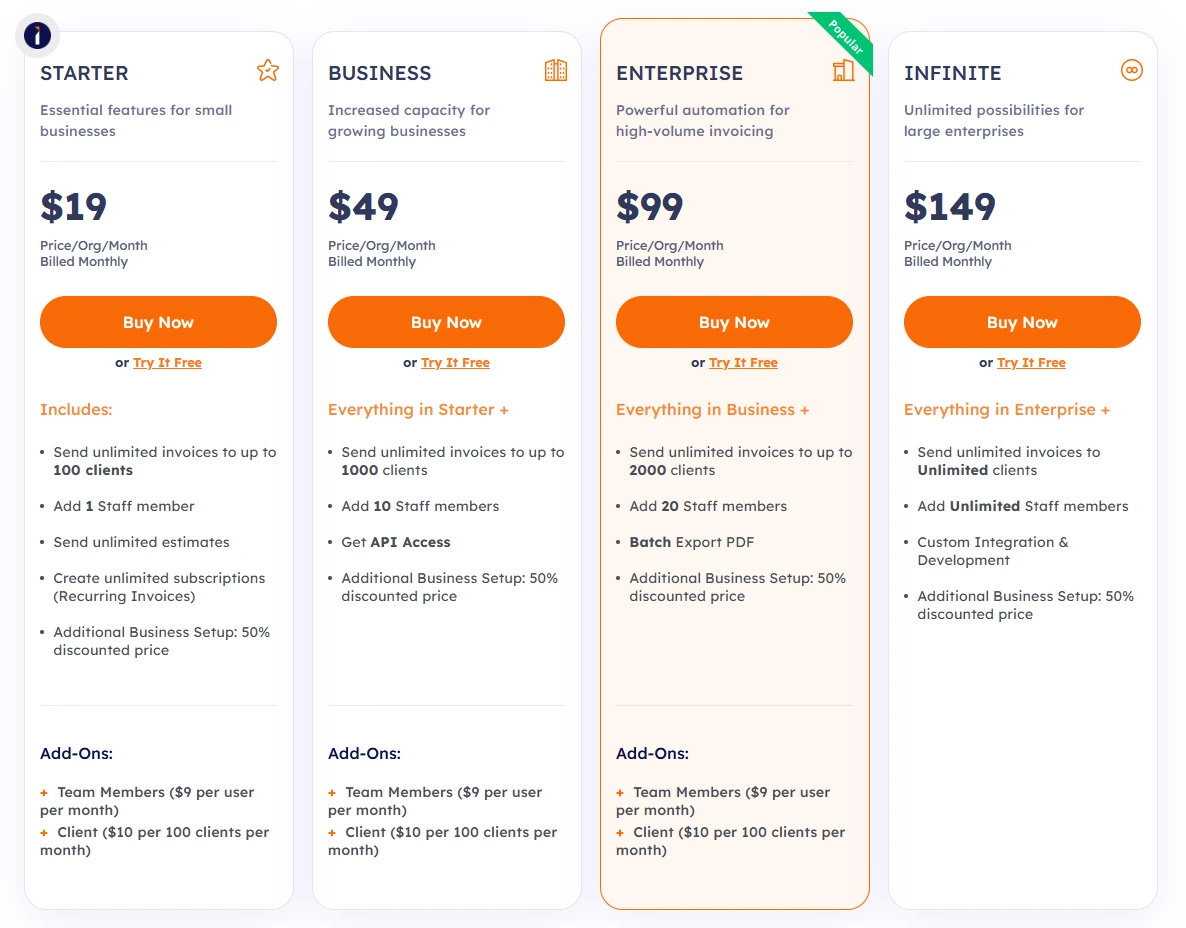
Task: Click plus icon beside Business Team Members add-on
Action: (332, 793)
